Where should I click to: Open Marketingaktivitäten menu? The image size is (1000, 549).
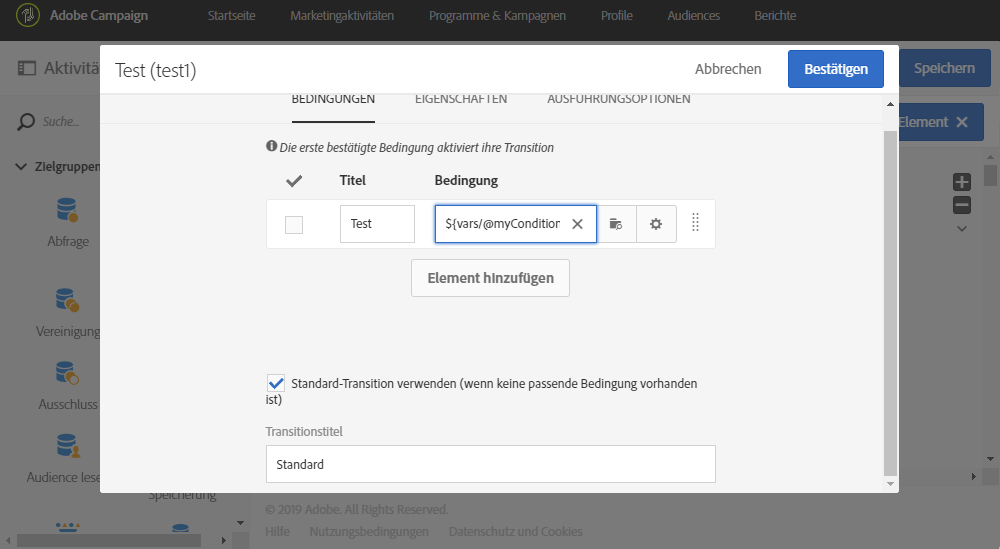342,16
